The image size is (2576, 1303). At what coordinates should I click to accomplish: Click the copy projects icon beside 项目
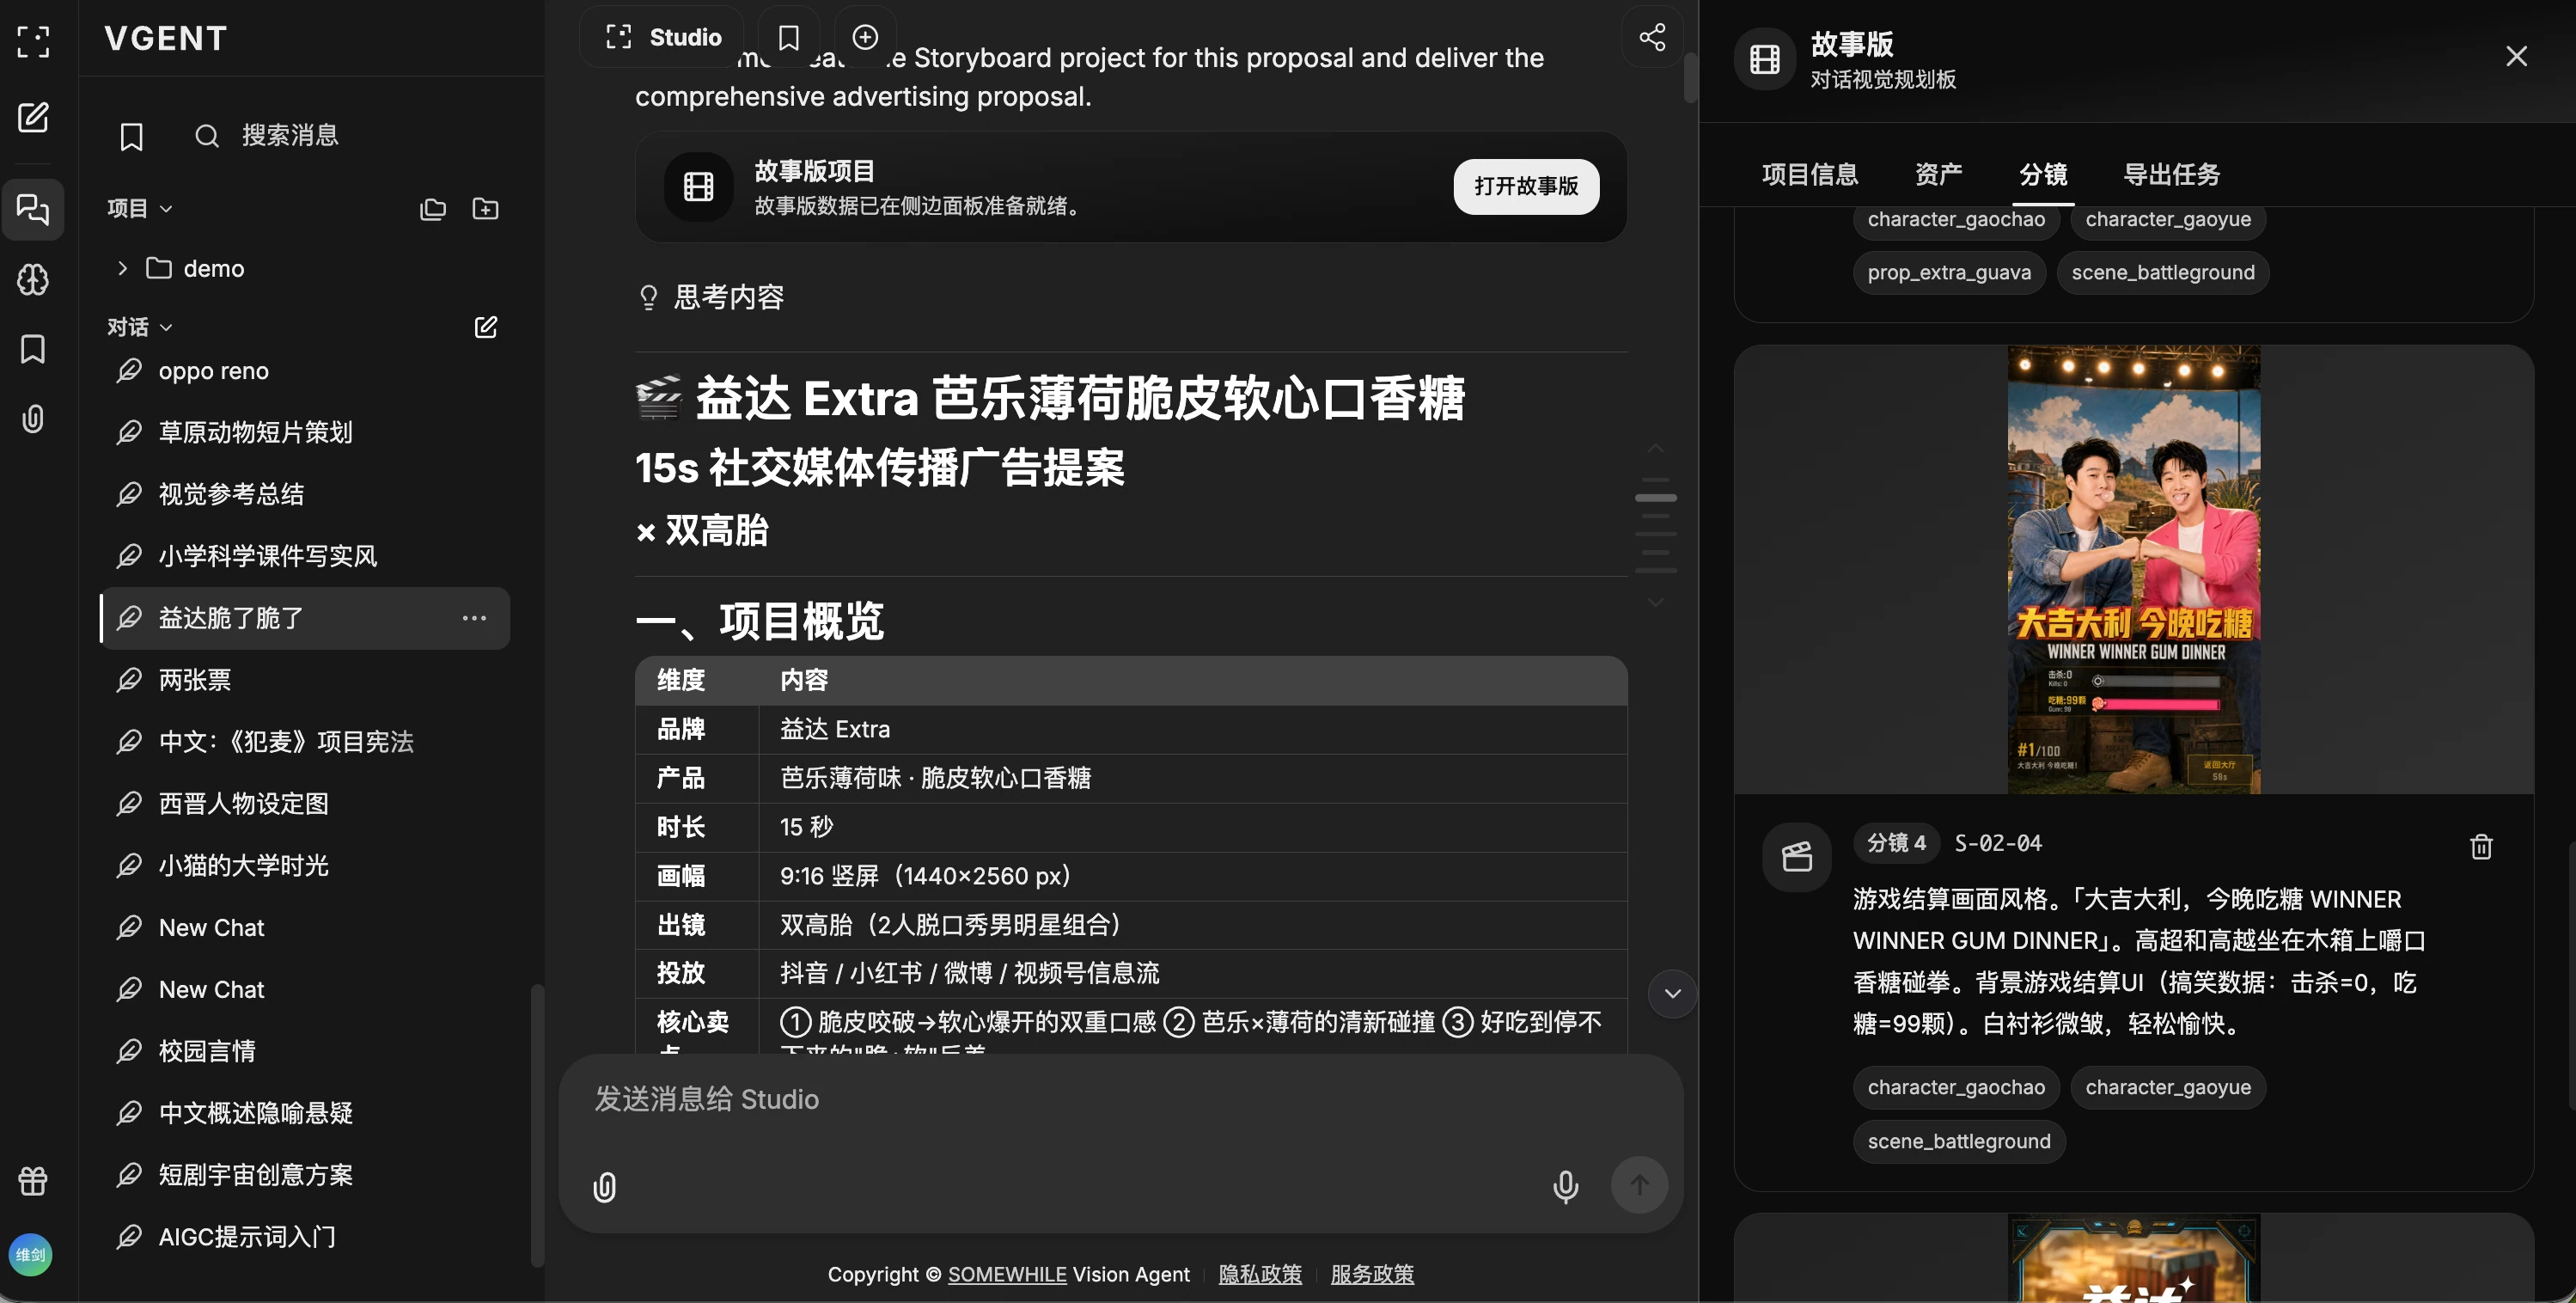click(x=432, y=208)
